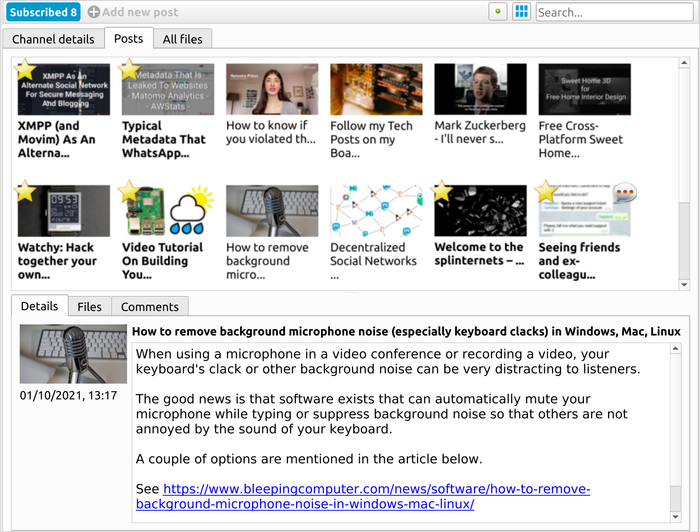
Task: Click star on Video Tutorial post
Action: click(129, 191)
